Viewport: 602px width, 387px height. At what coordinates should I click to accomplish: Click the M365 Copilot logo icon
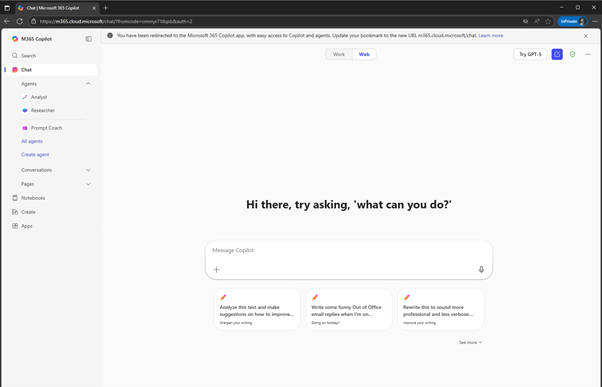tap(15, 39)
